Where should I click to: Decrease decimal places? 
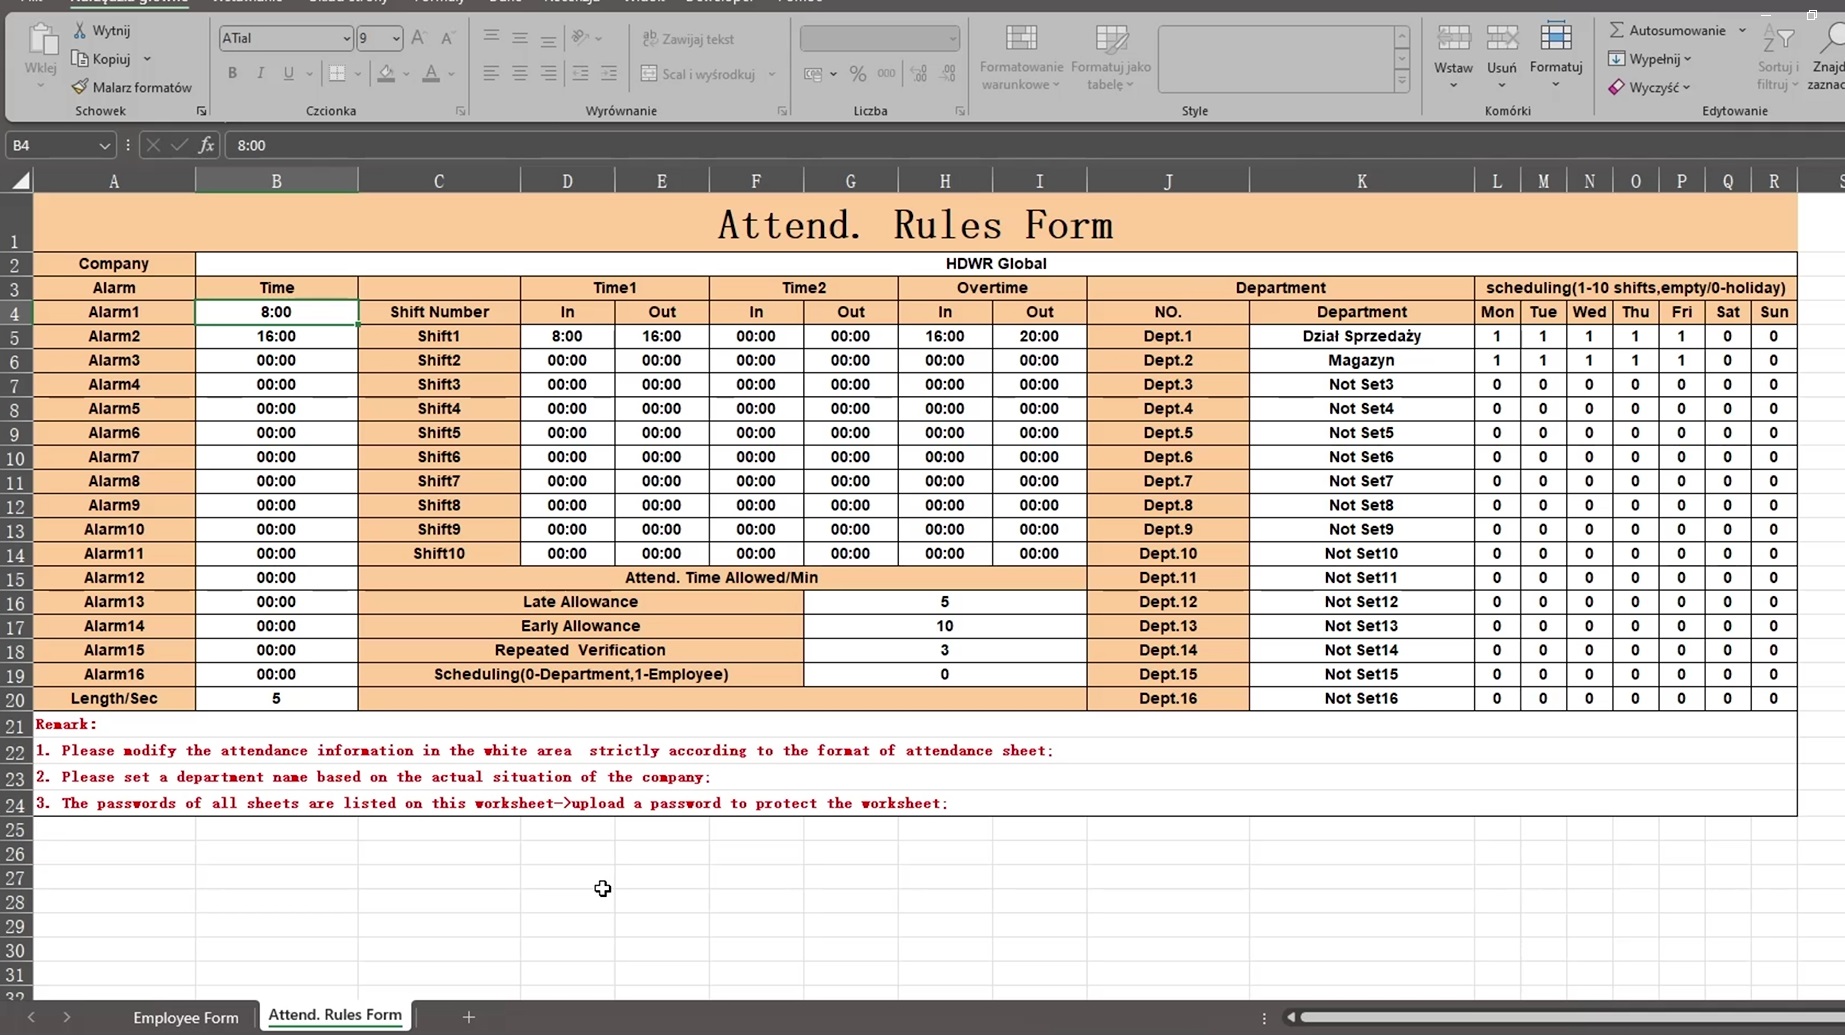pos(947,74)
